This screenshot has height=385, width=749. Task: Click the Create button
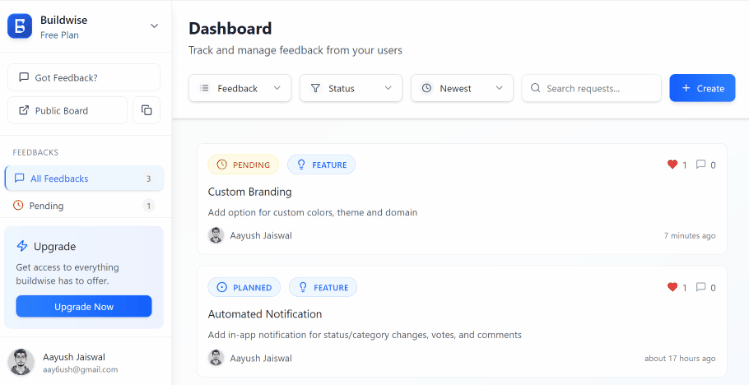click(702, 88)
